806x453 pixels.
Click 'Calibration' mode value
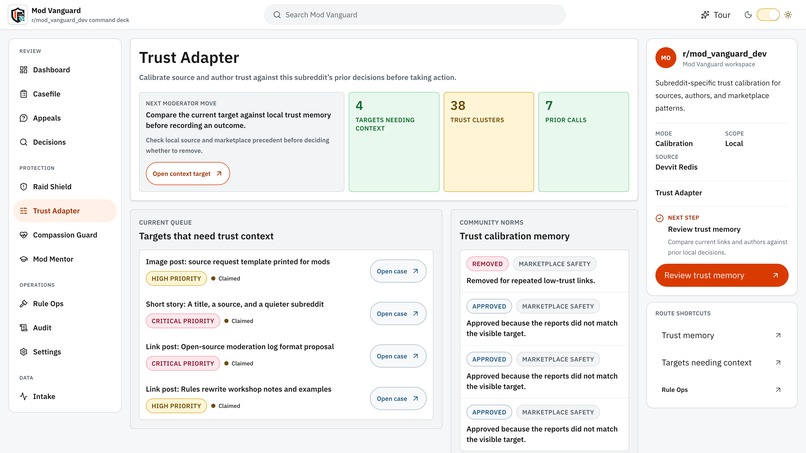(674, 143)
